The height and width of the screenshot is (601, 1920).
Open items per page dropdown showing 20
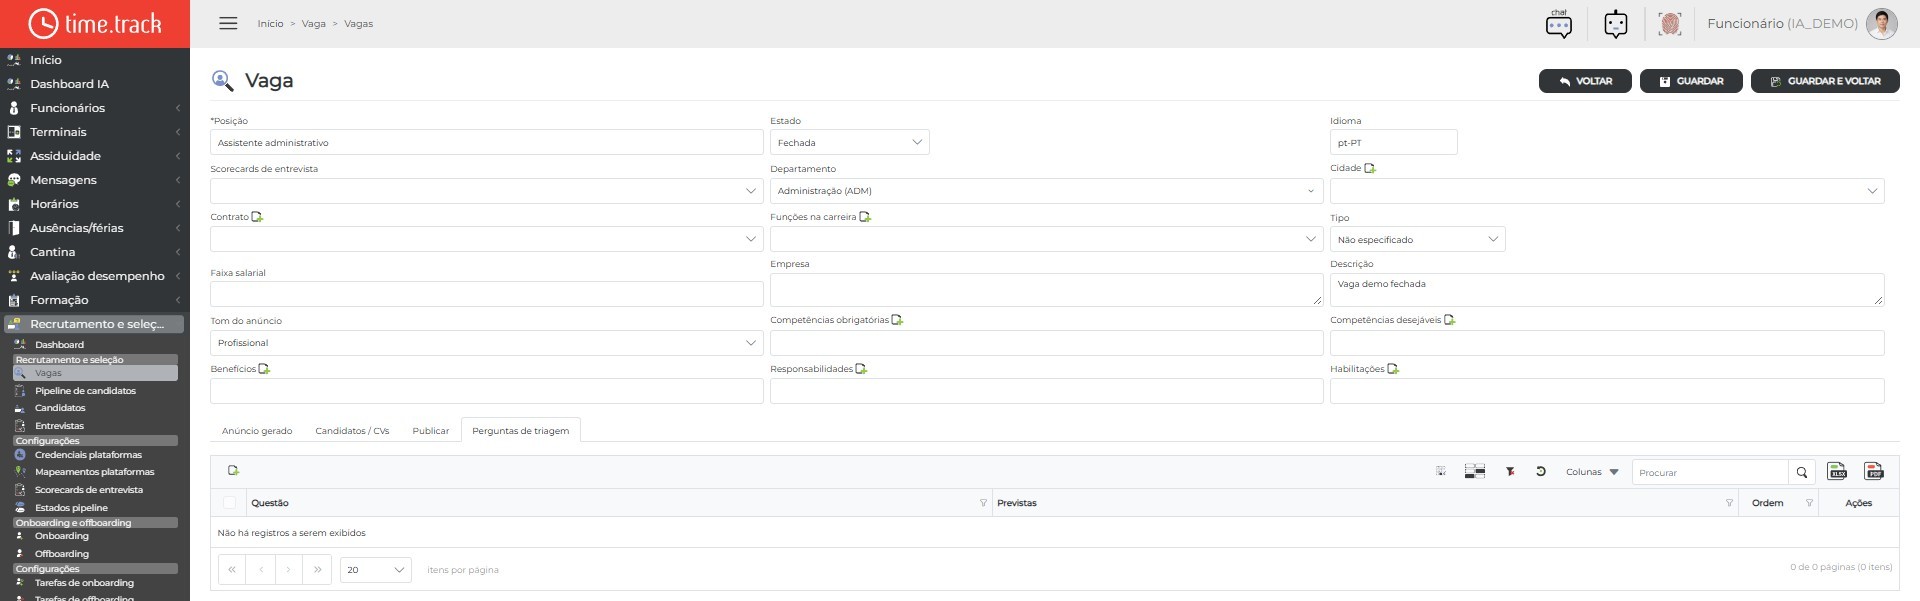(x=376, y=570)
